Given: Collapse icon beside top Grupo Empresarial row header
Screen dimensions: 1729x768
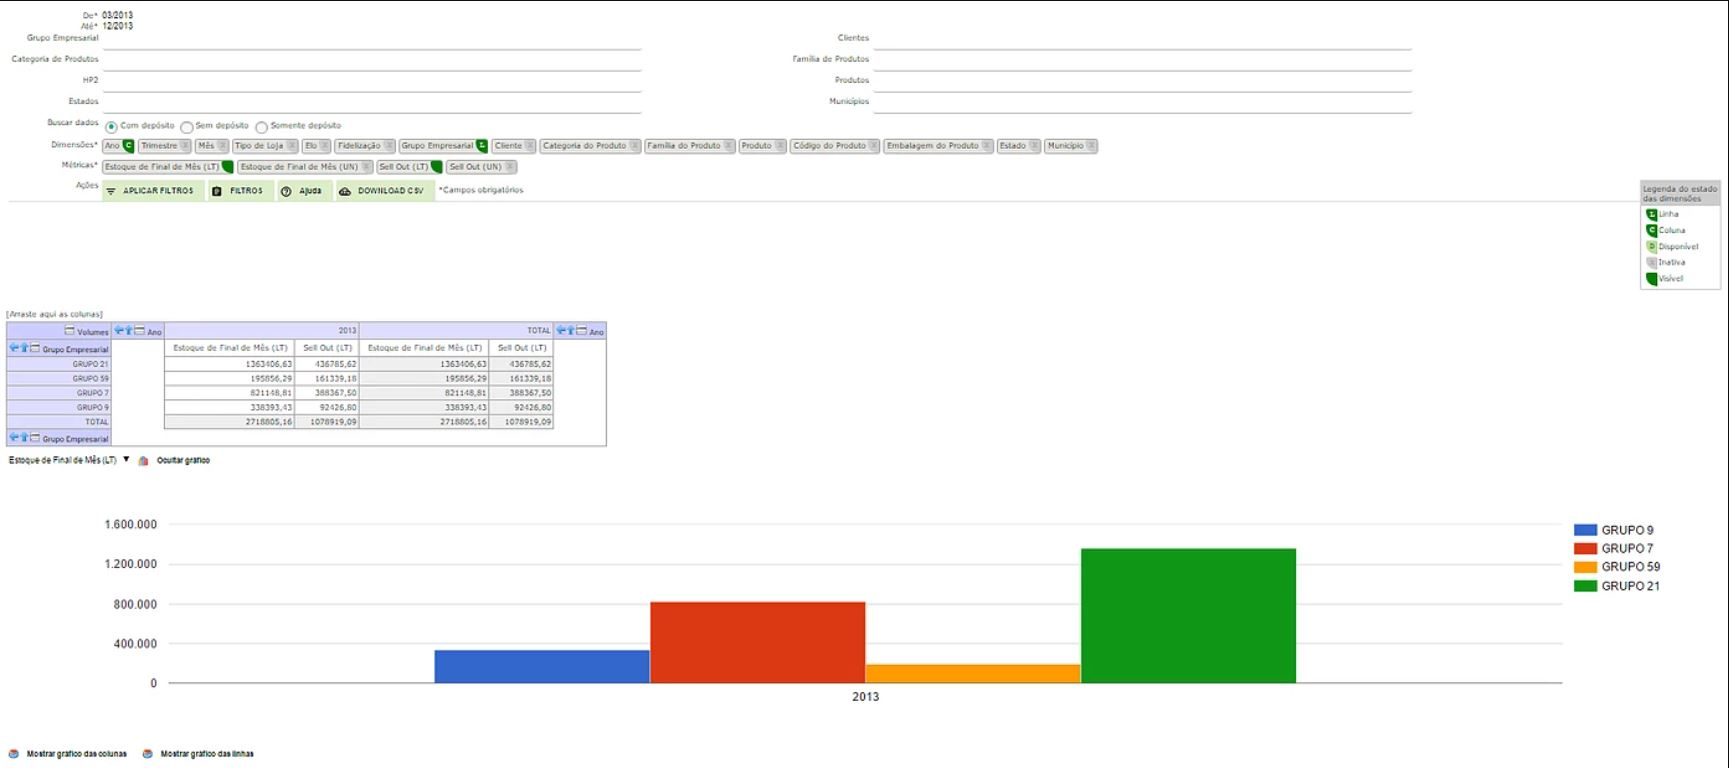Looking at the screenshot, I should pyautogui.click(x=35, y=348).
